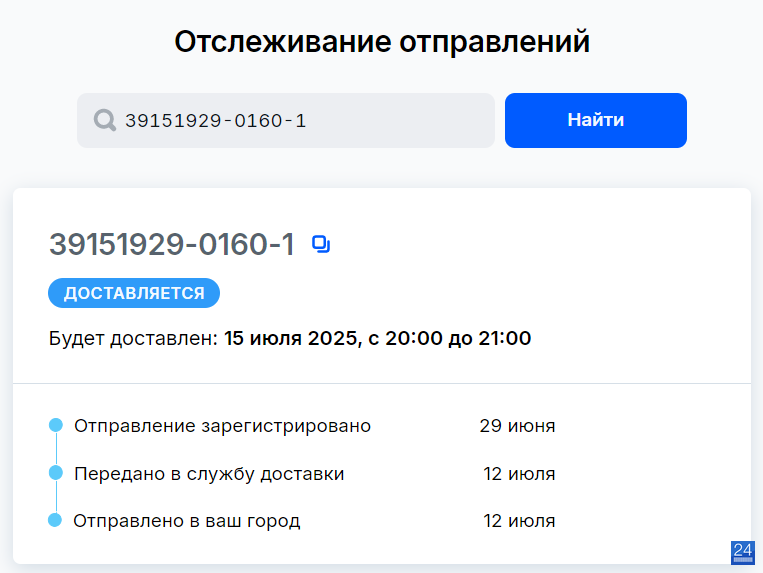Click the Передано в службу доставки entry

point(209,474)
